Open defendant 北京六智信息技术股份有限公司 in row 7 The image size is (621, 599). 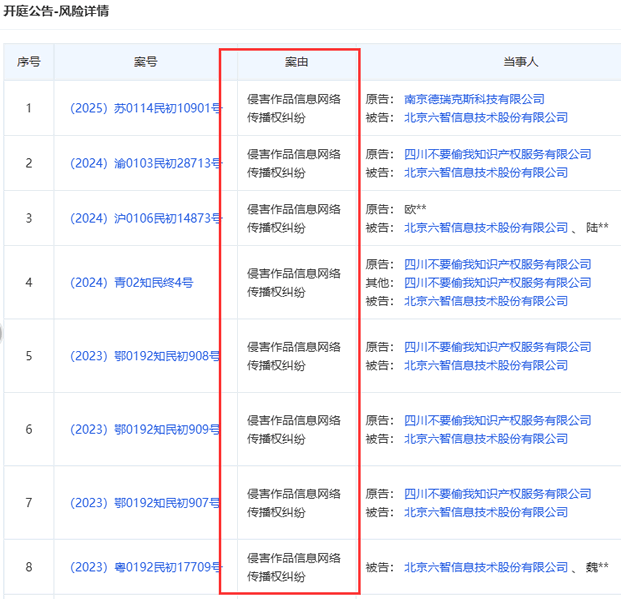[x=486, y=512]
